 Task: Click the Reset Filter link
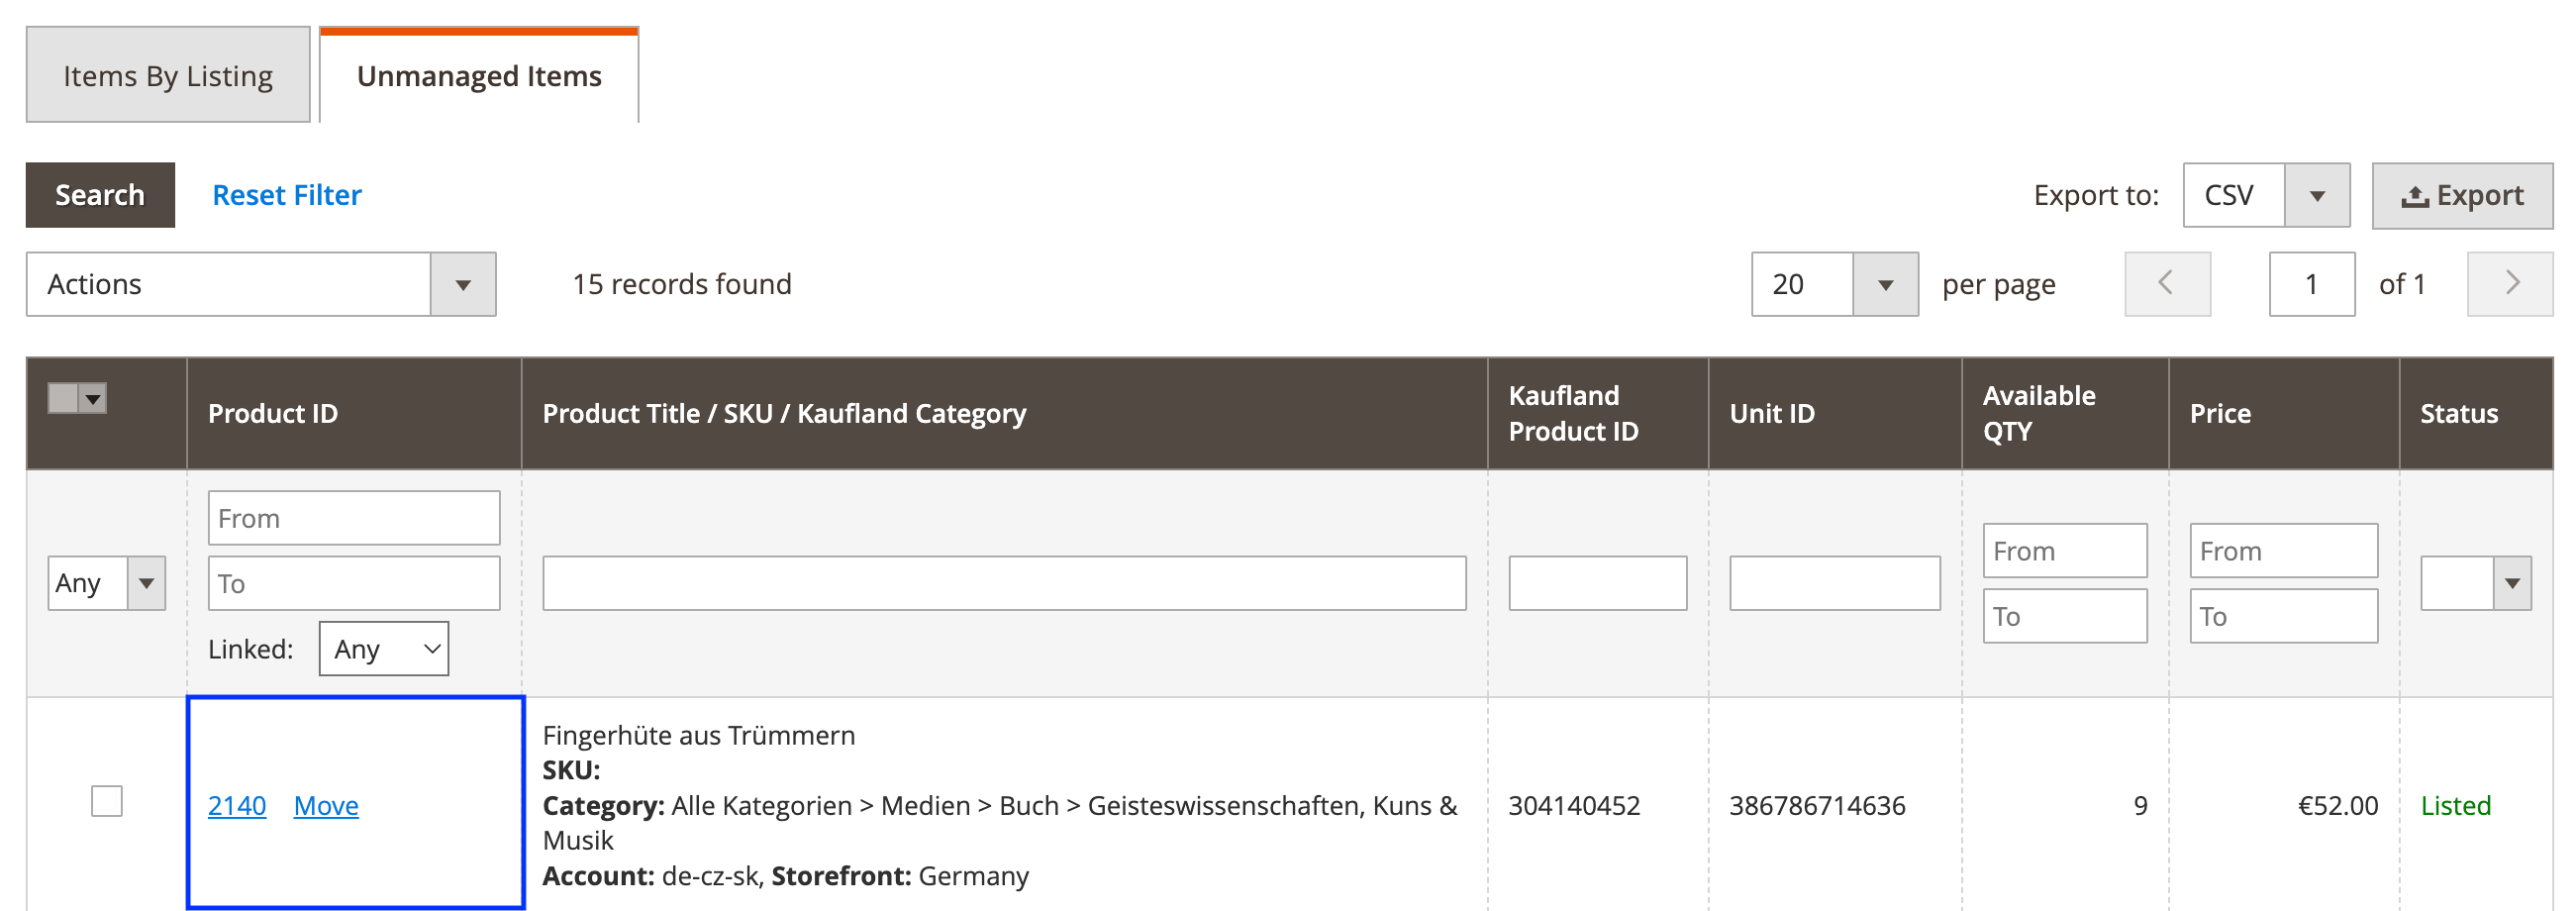click(287, 195)
